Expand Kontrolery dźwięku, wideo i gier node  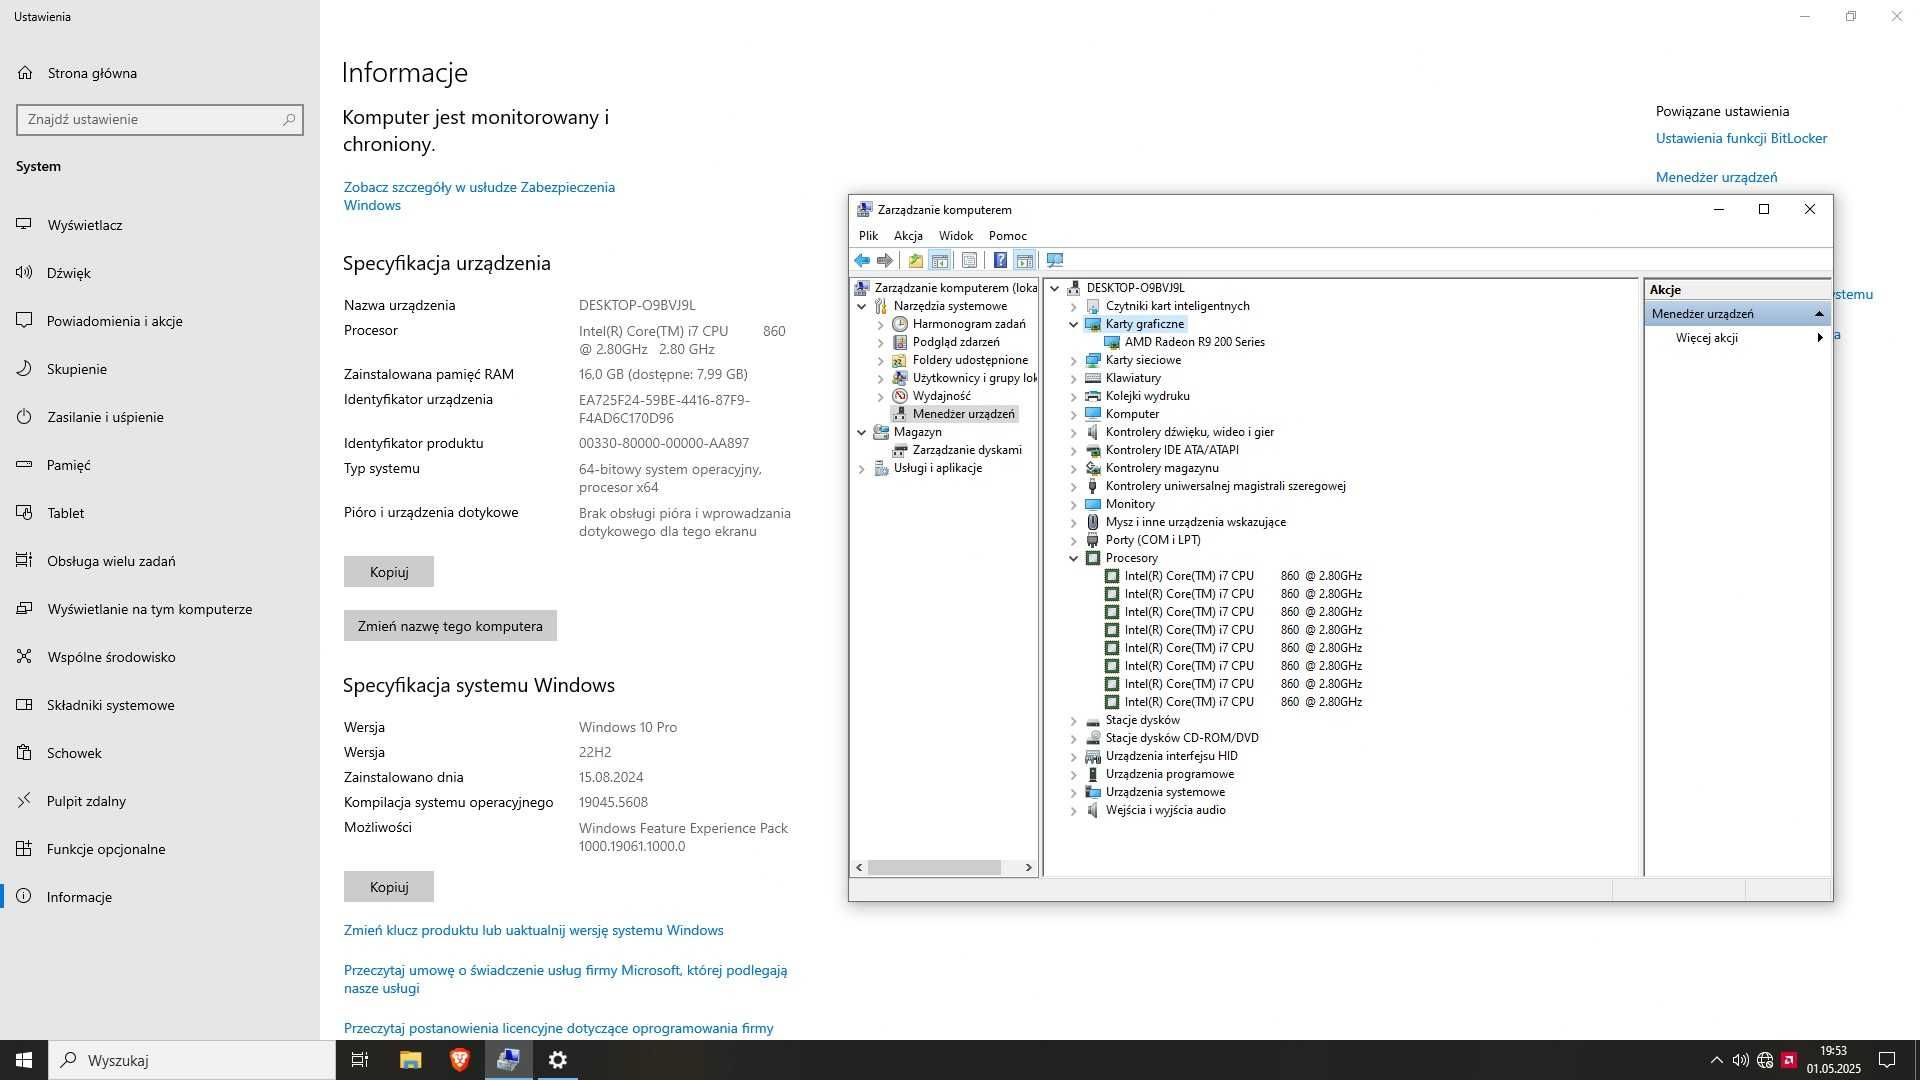pyautogui.click(x=1074, y=432)
